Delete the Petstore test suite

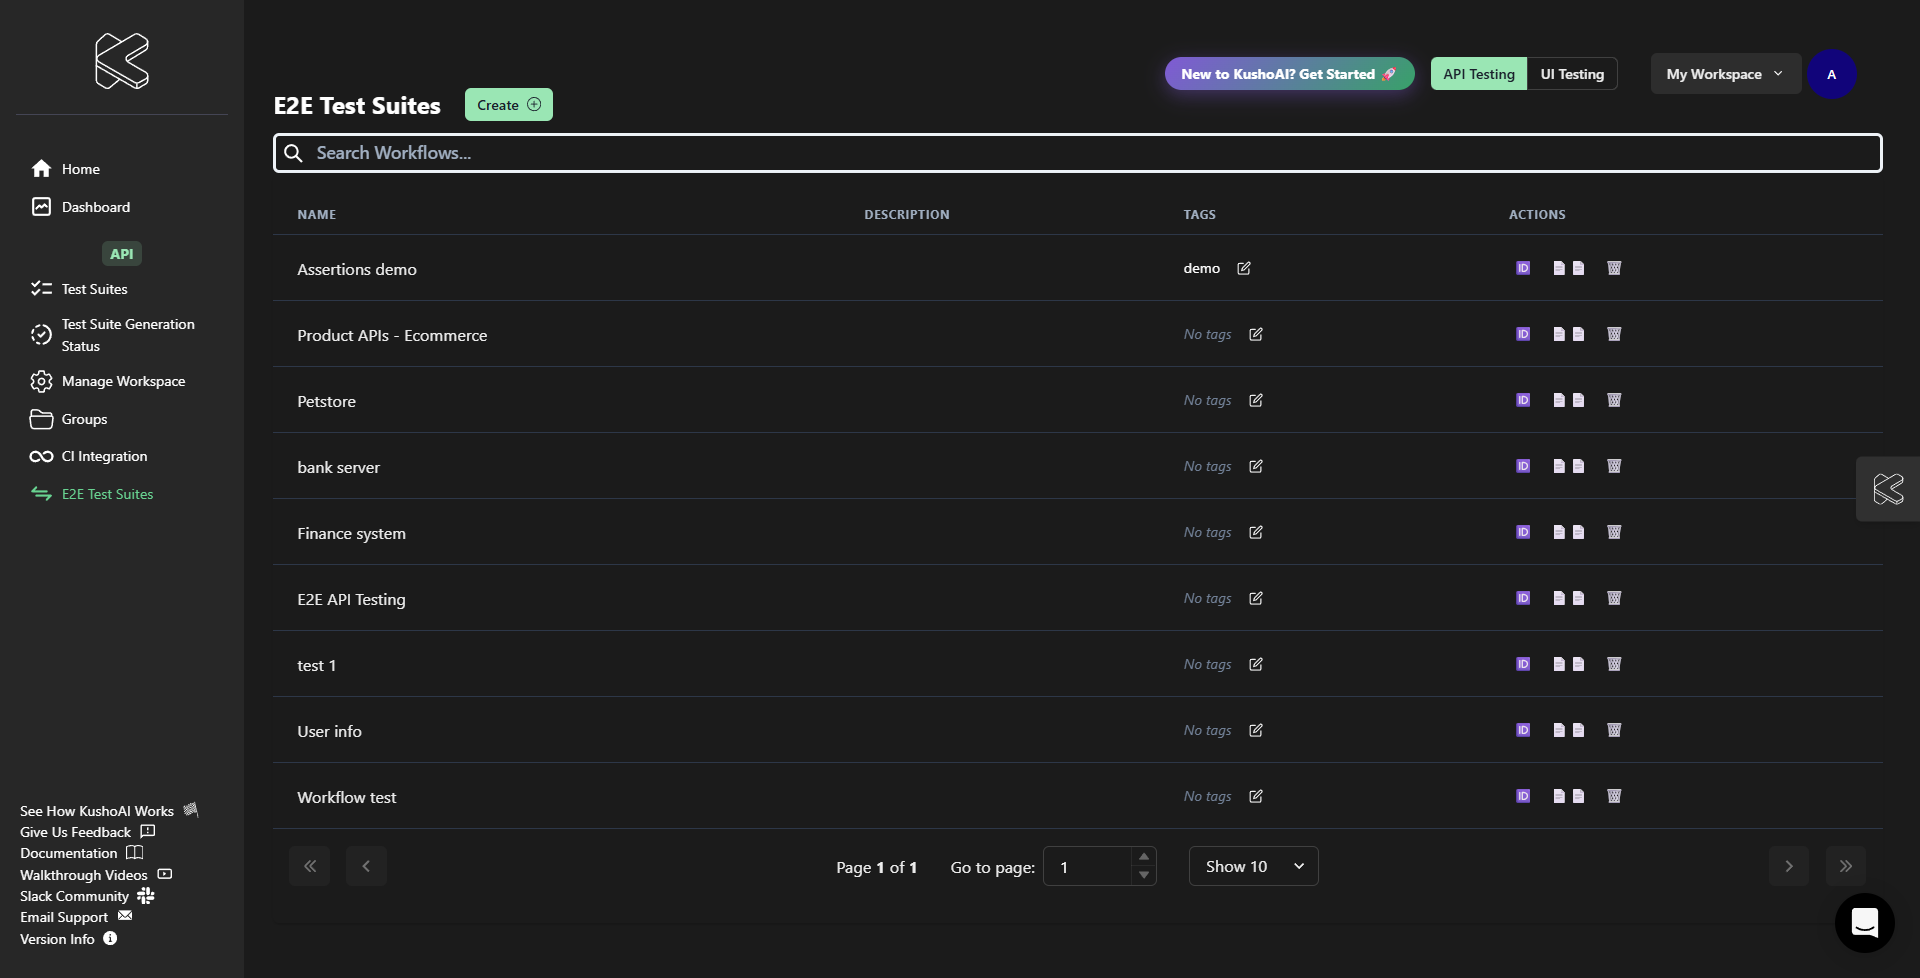coord(1614,400)
